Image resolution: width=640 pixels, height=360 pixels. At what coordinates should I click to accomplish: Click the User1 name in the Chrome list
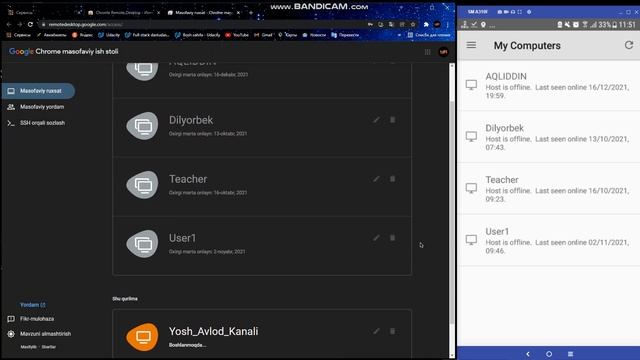click(182, 238)
